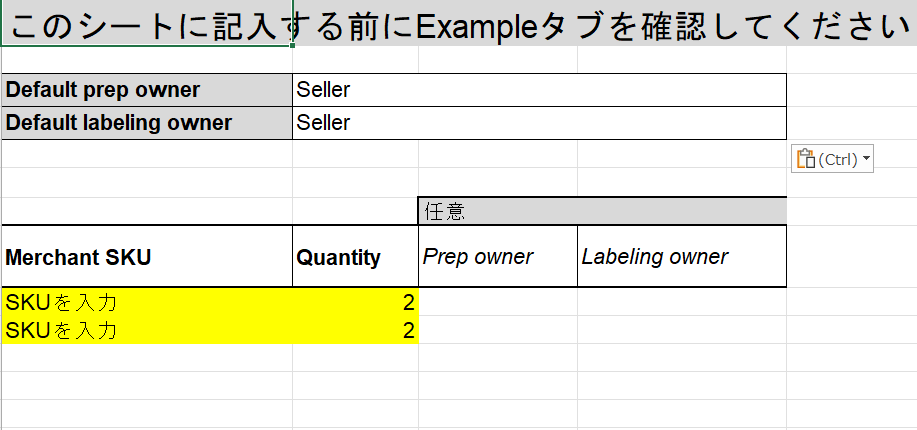Viewport: 917px width, 430px height.
Task: Select second row quantity cell with 2
Action: [356, 330]
